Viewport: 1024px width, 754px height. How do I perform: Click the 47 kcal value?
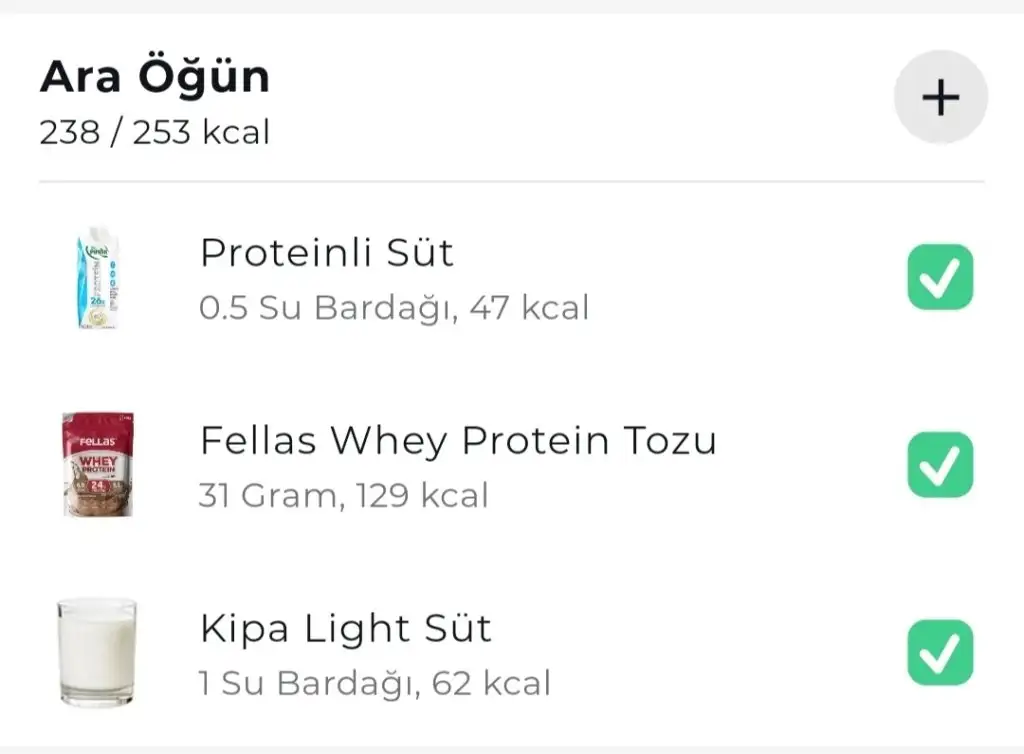(529, 308)
